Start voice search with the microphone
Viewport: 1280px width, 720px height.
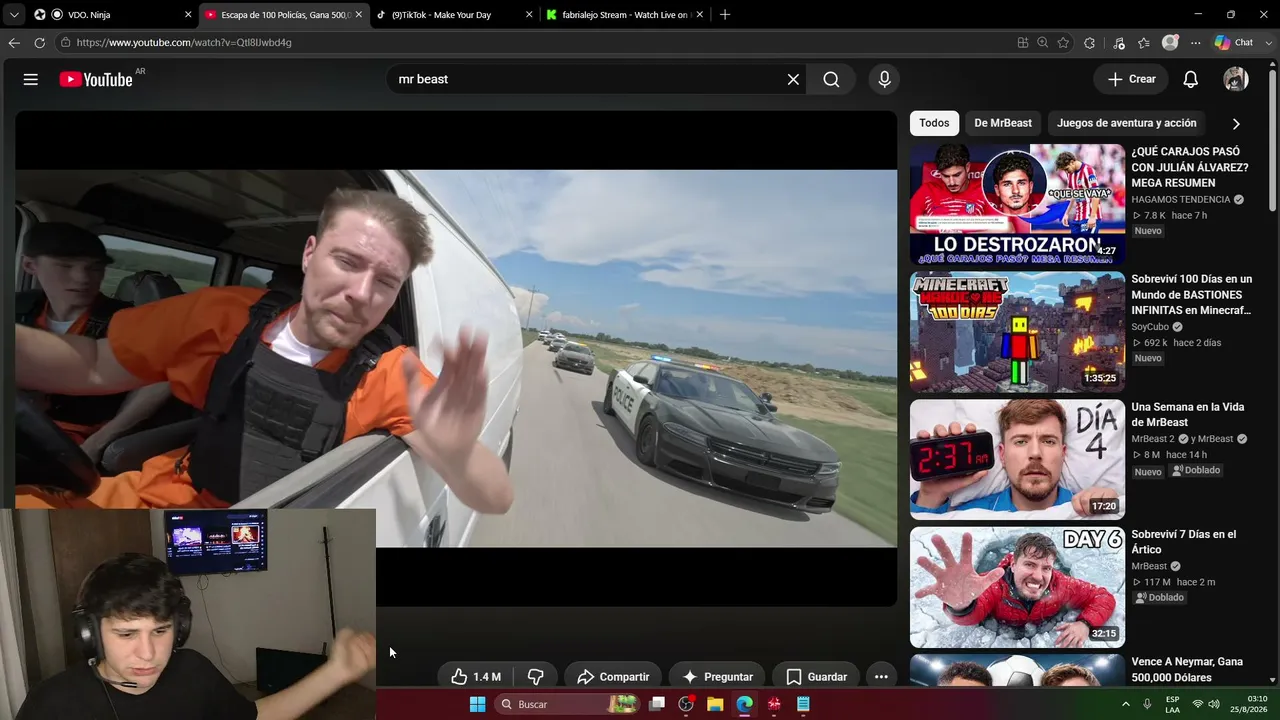click(884, 79)
